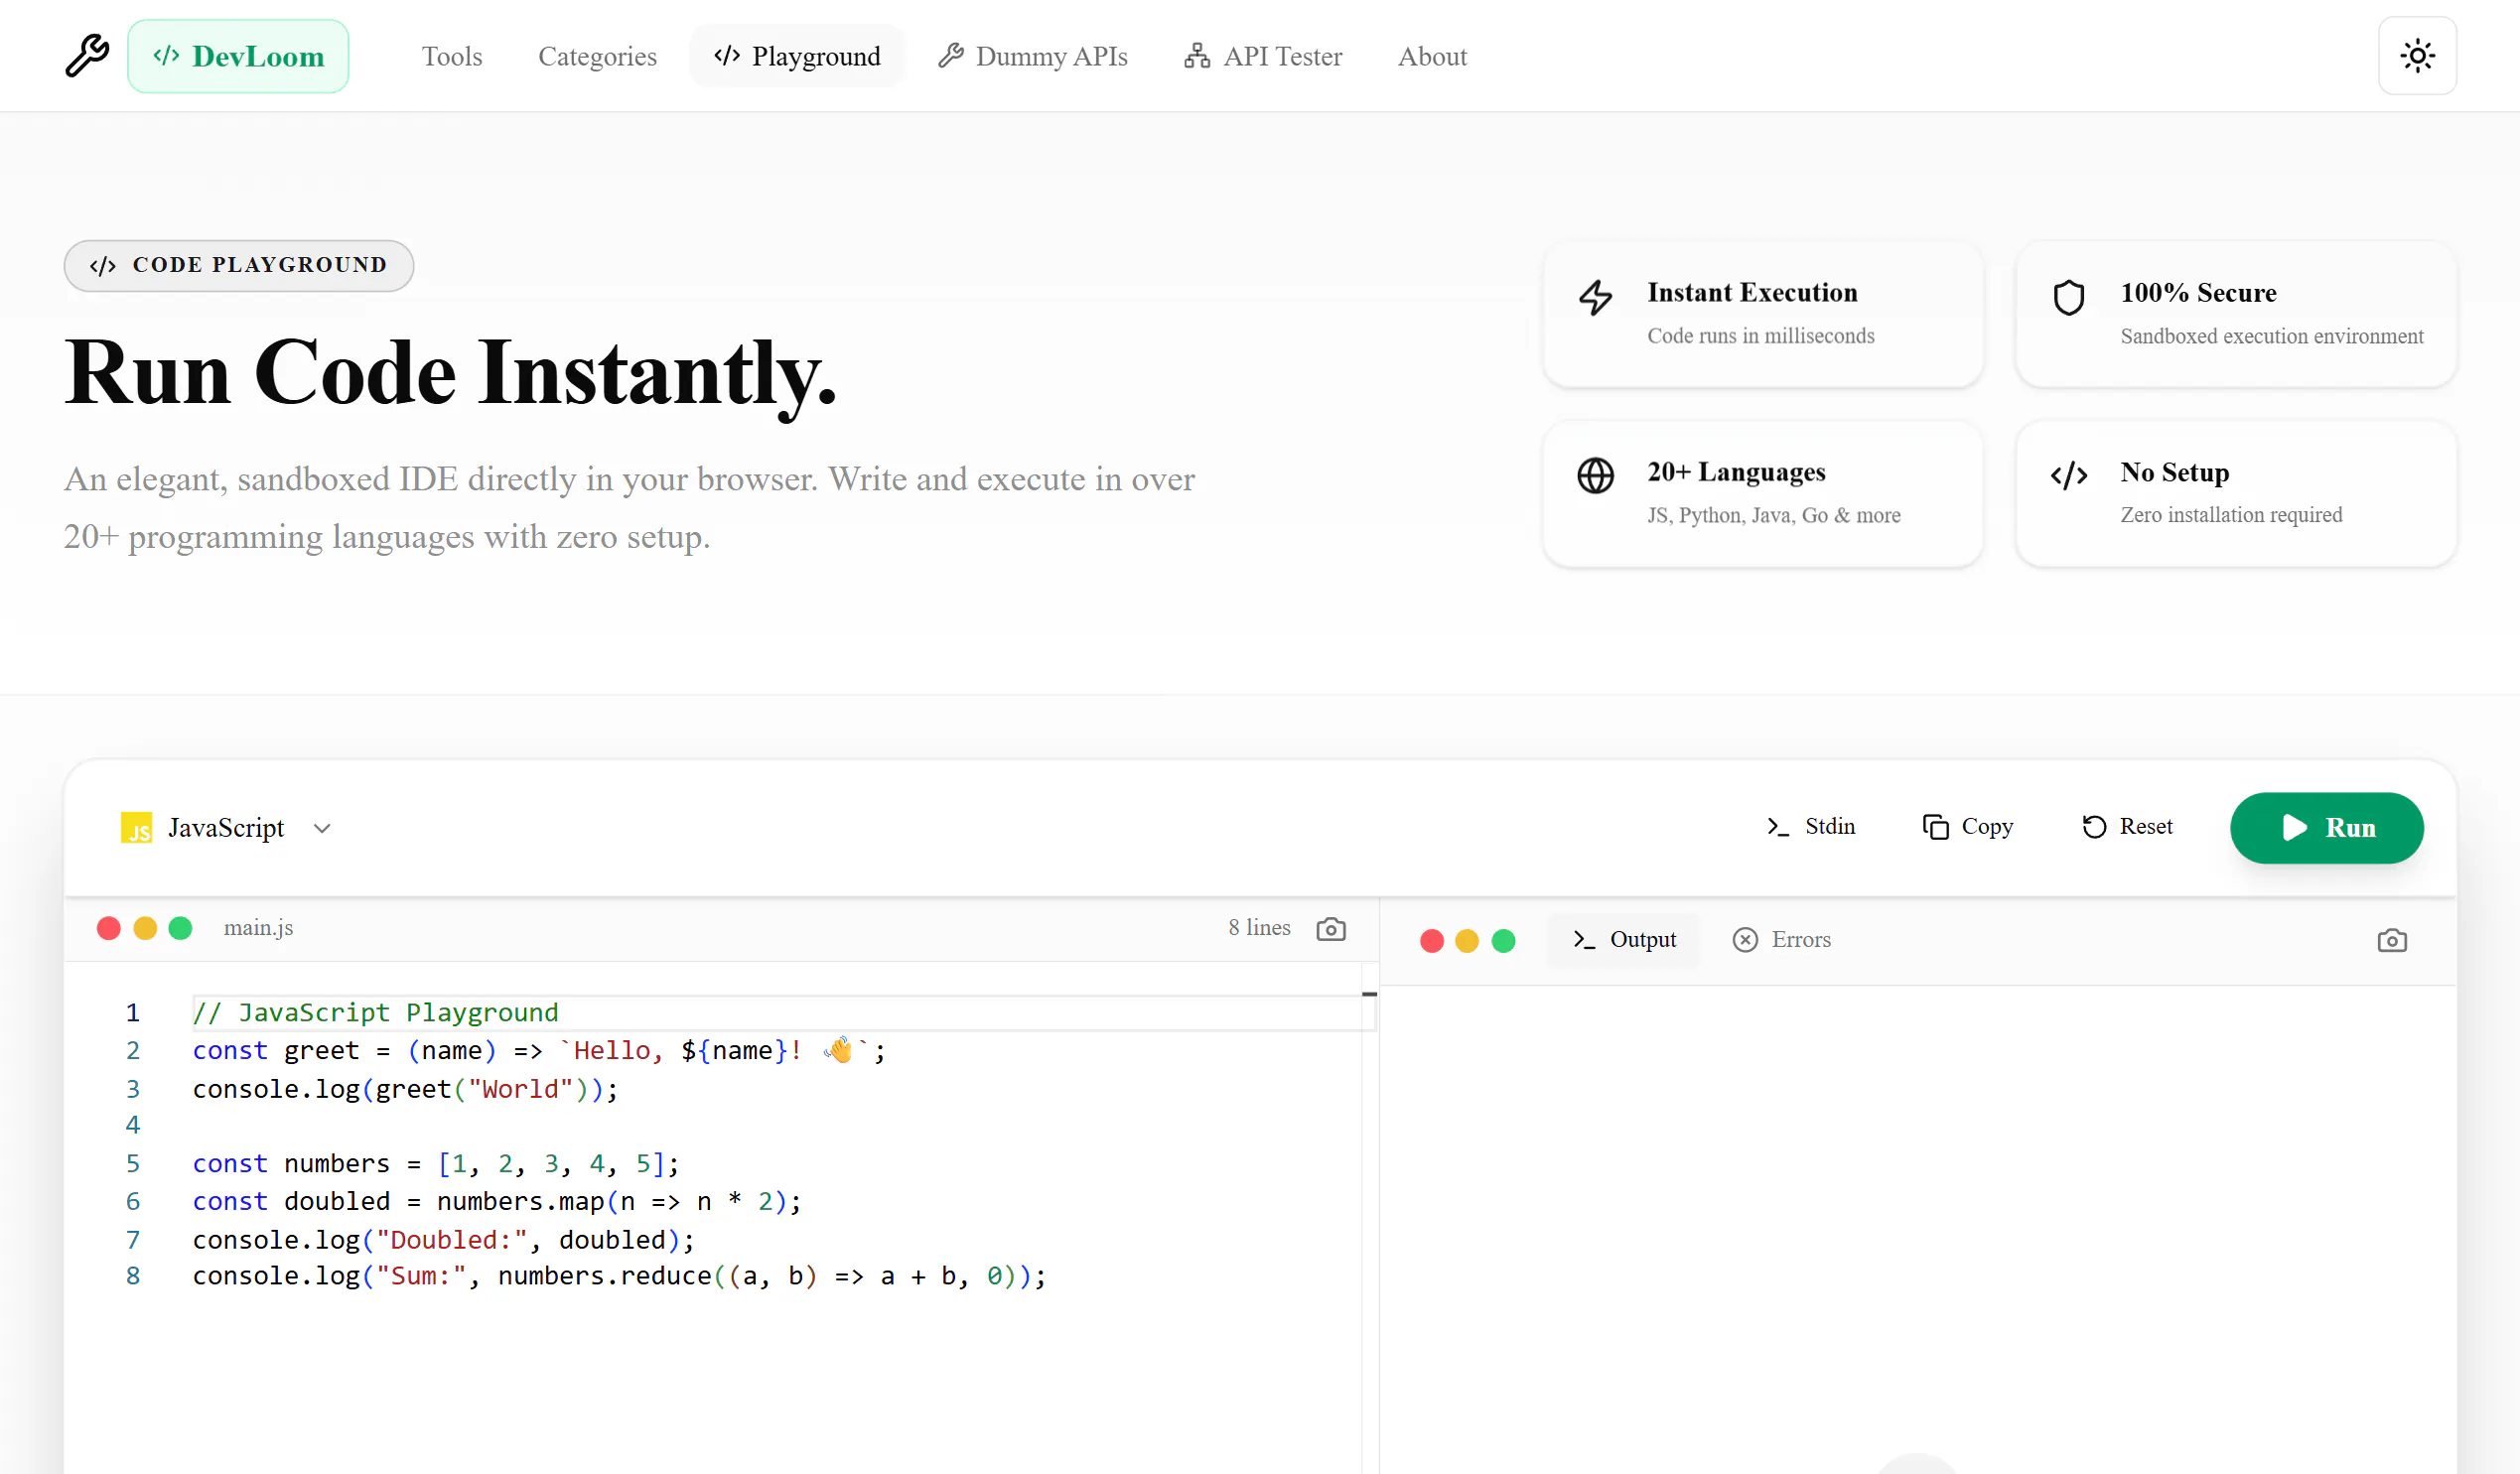
Task: Click the code icon in DevLoom badge
Action: [x=166, y=56]
